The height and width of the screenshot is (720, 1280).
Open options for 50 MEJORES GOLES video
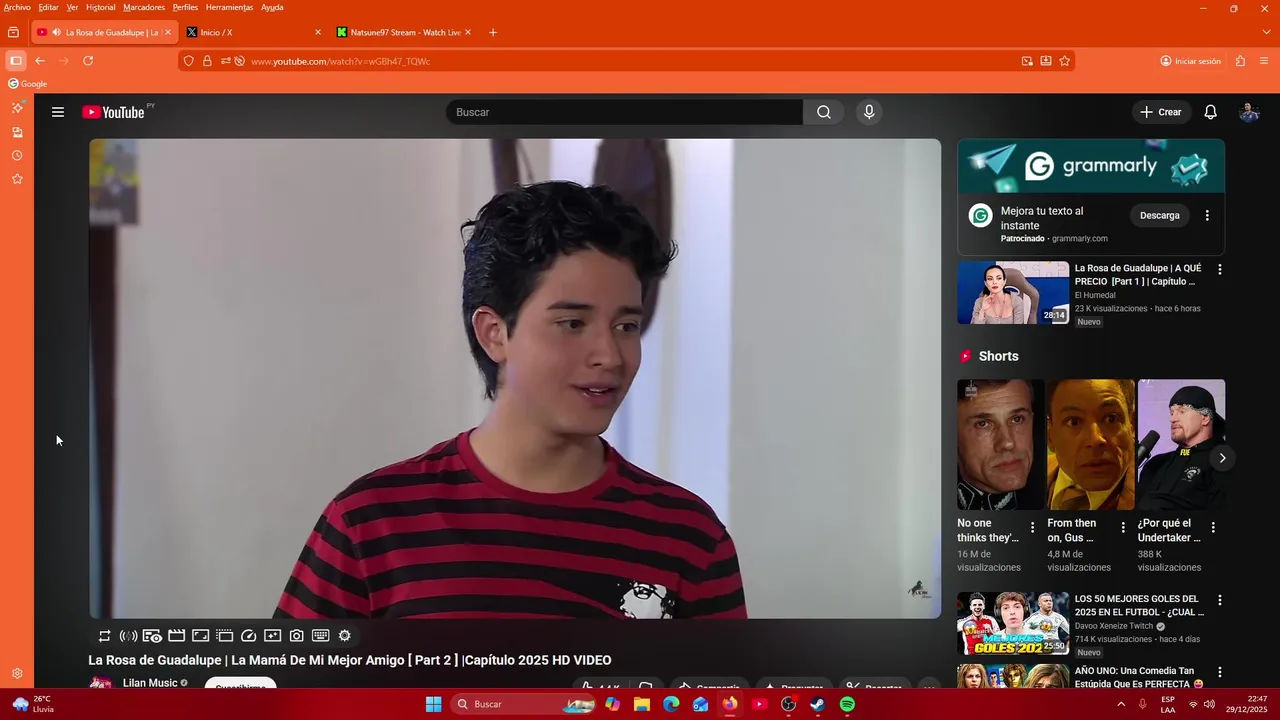tap(1219, 600)
